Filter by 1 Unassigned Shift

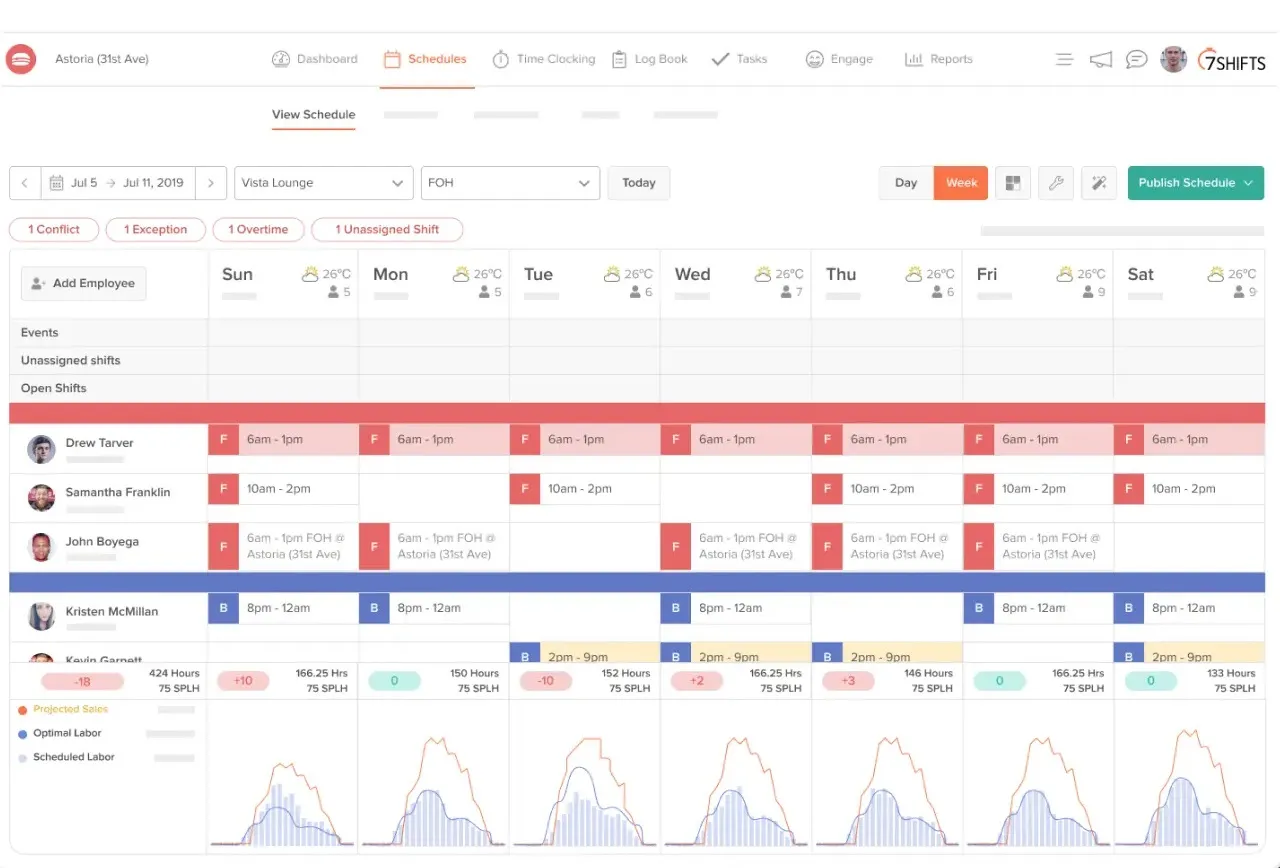tap(387, 230)
